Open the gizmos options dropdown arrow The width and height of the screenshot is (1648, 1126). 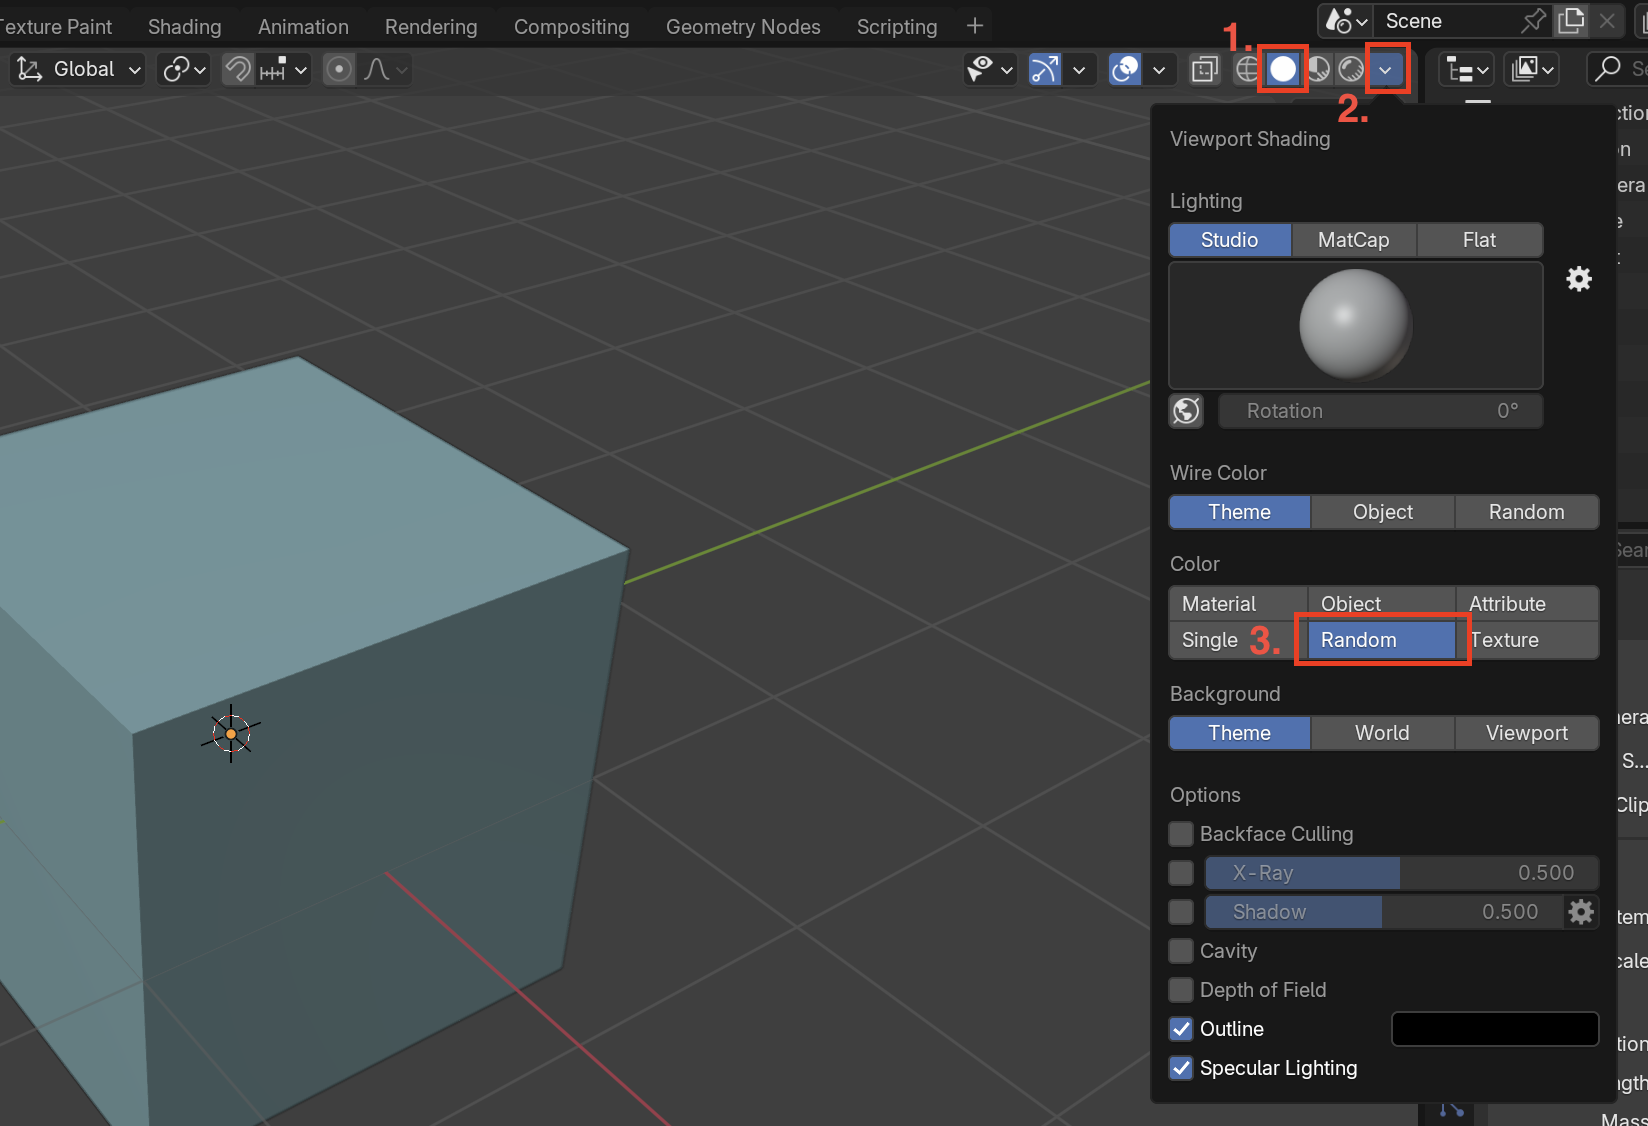pyautogui.click(x=1079, y=69)
